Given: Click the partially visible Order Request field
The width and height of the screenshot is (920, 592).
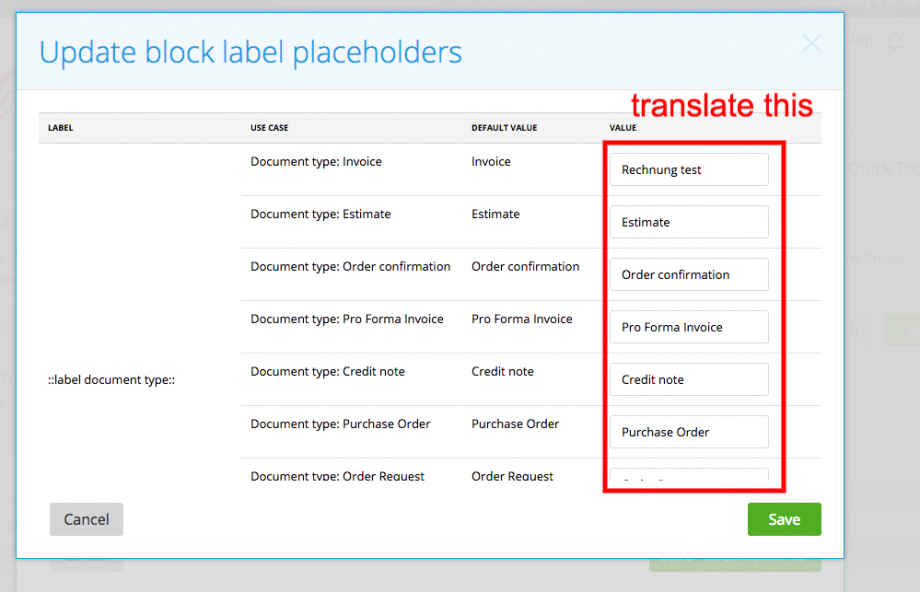Looking at the screenshot, I should (x=688, y=477).
